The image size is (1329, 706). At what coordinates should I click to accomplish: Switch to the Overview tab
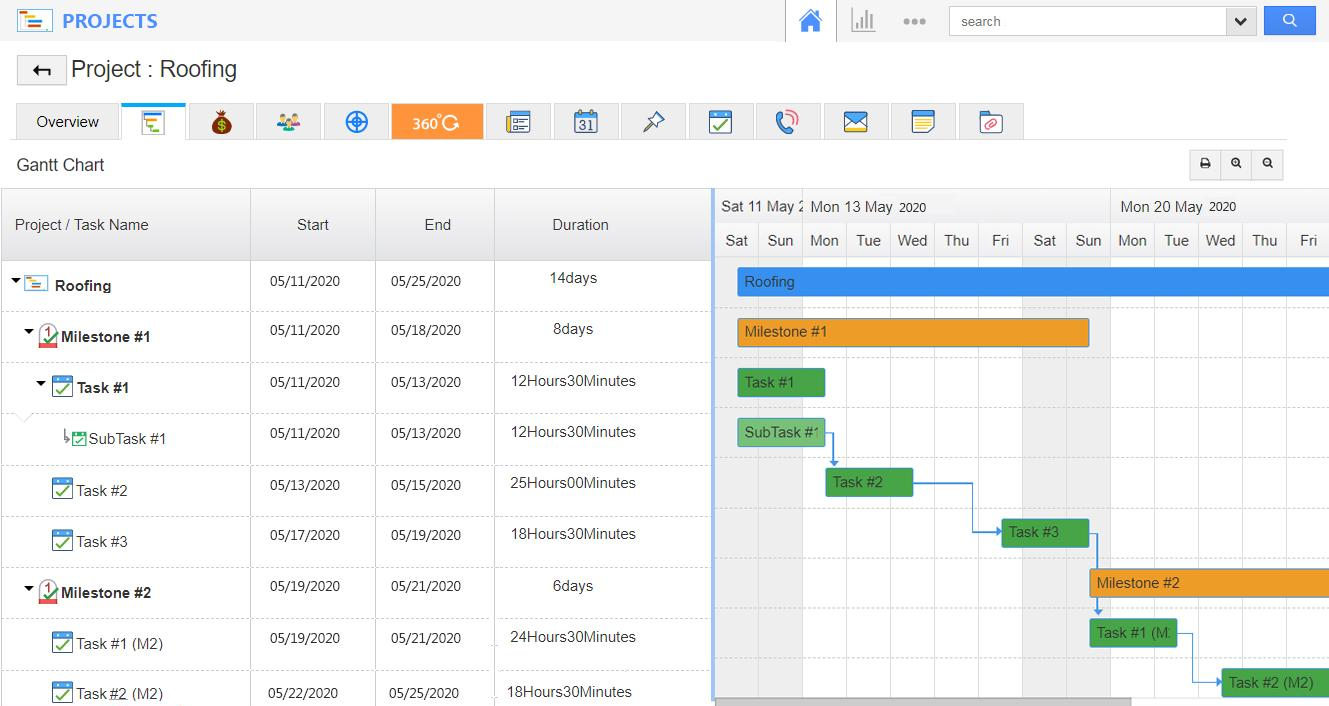tap(68, 122)
